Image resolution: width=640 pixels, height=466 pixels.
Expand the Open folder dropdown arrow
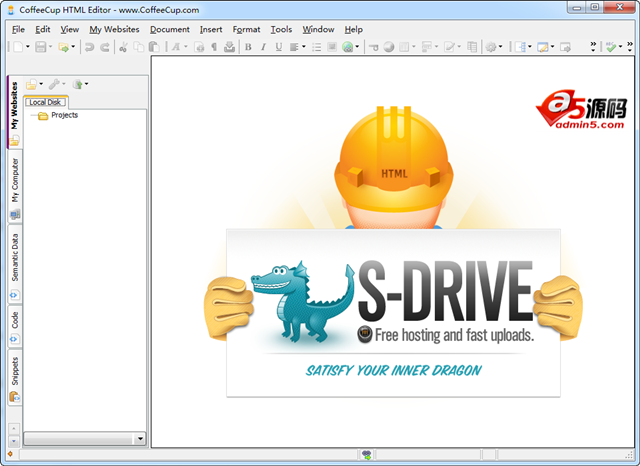coord(73,47)
